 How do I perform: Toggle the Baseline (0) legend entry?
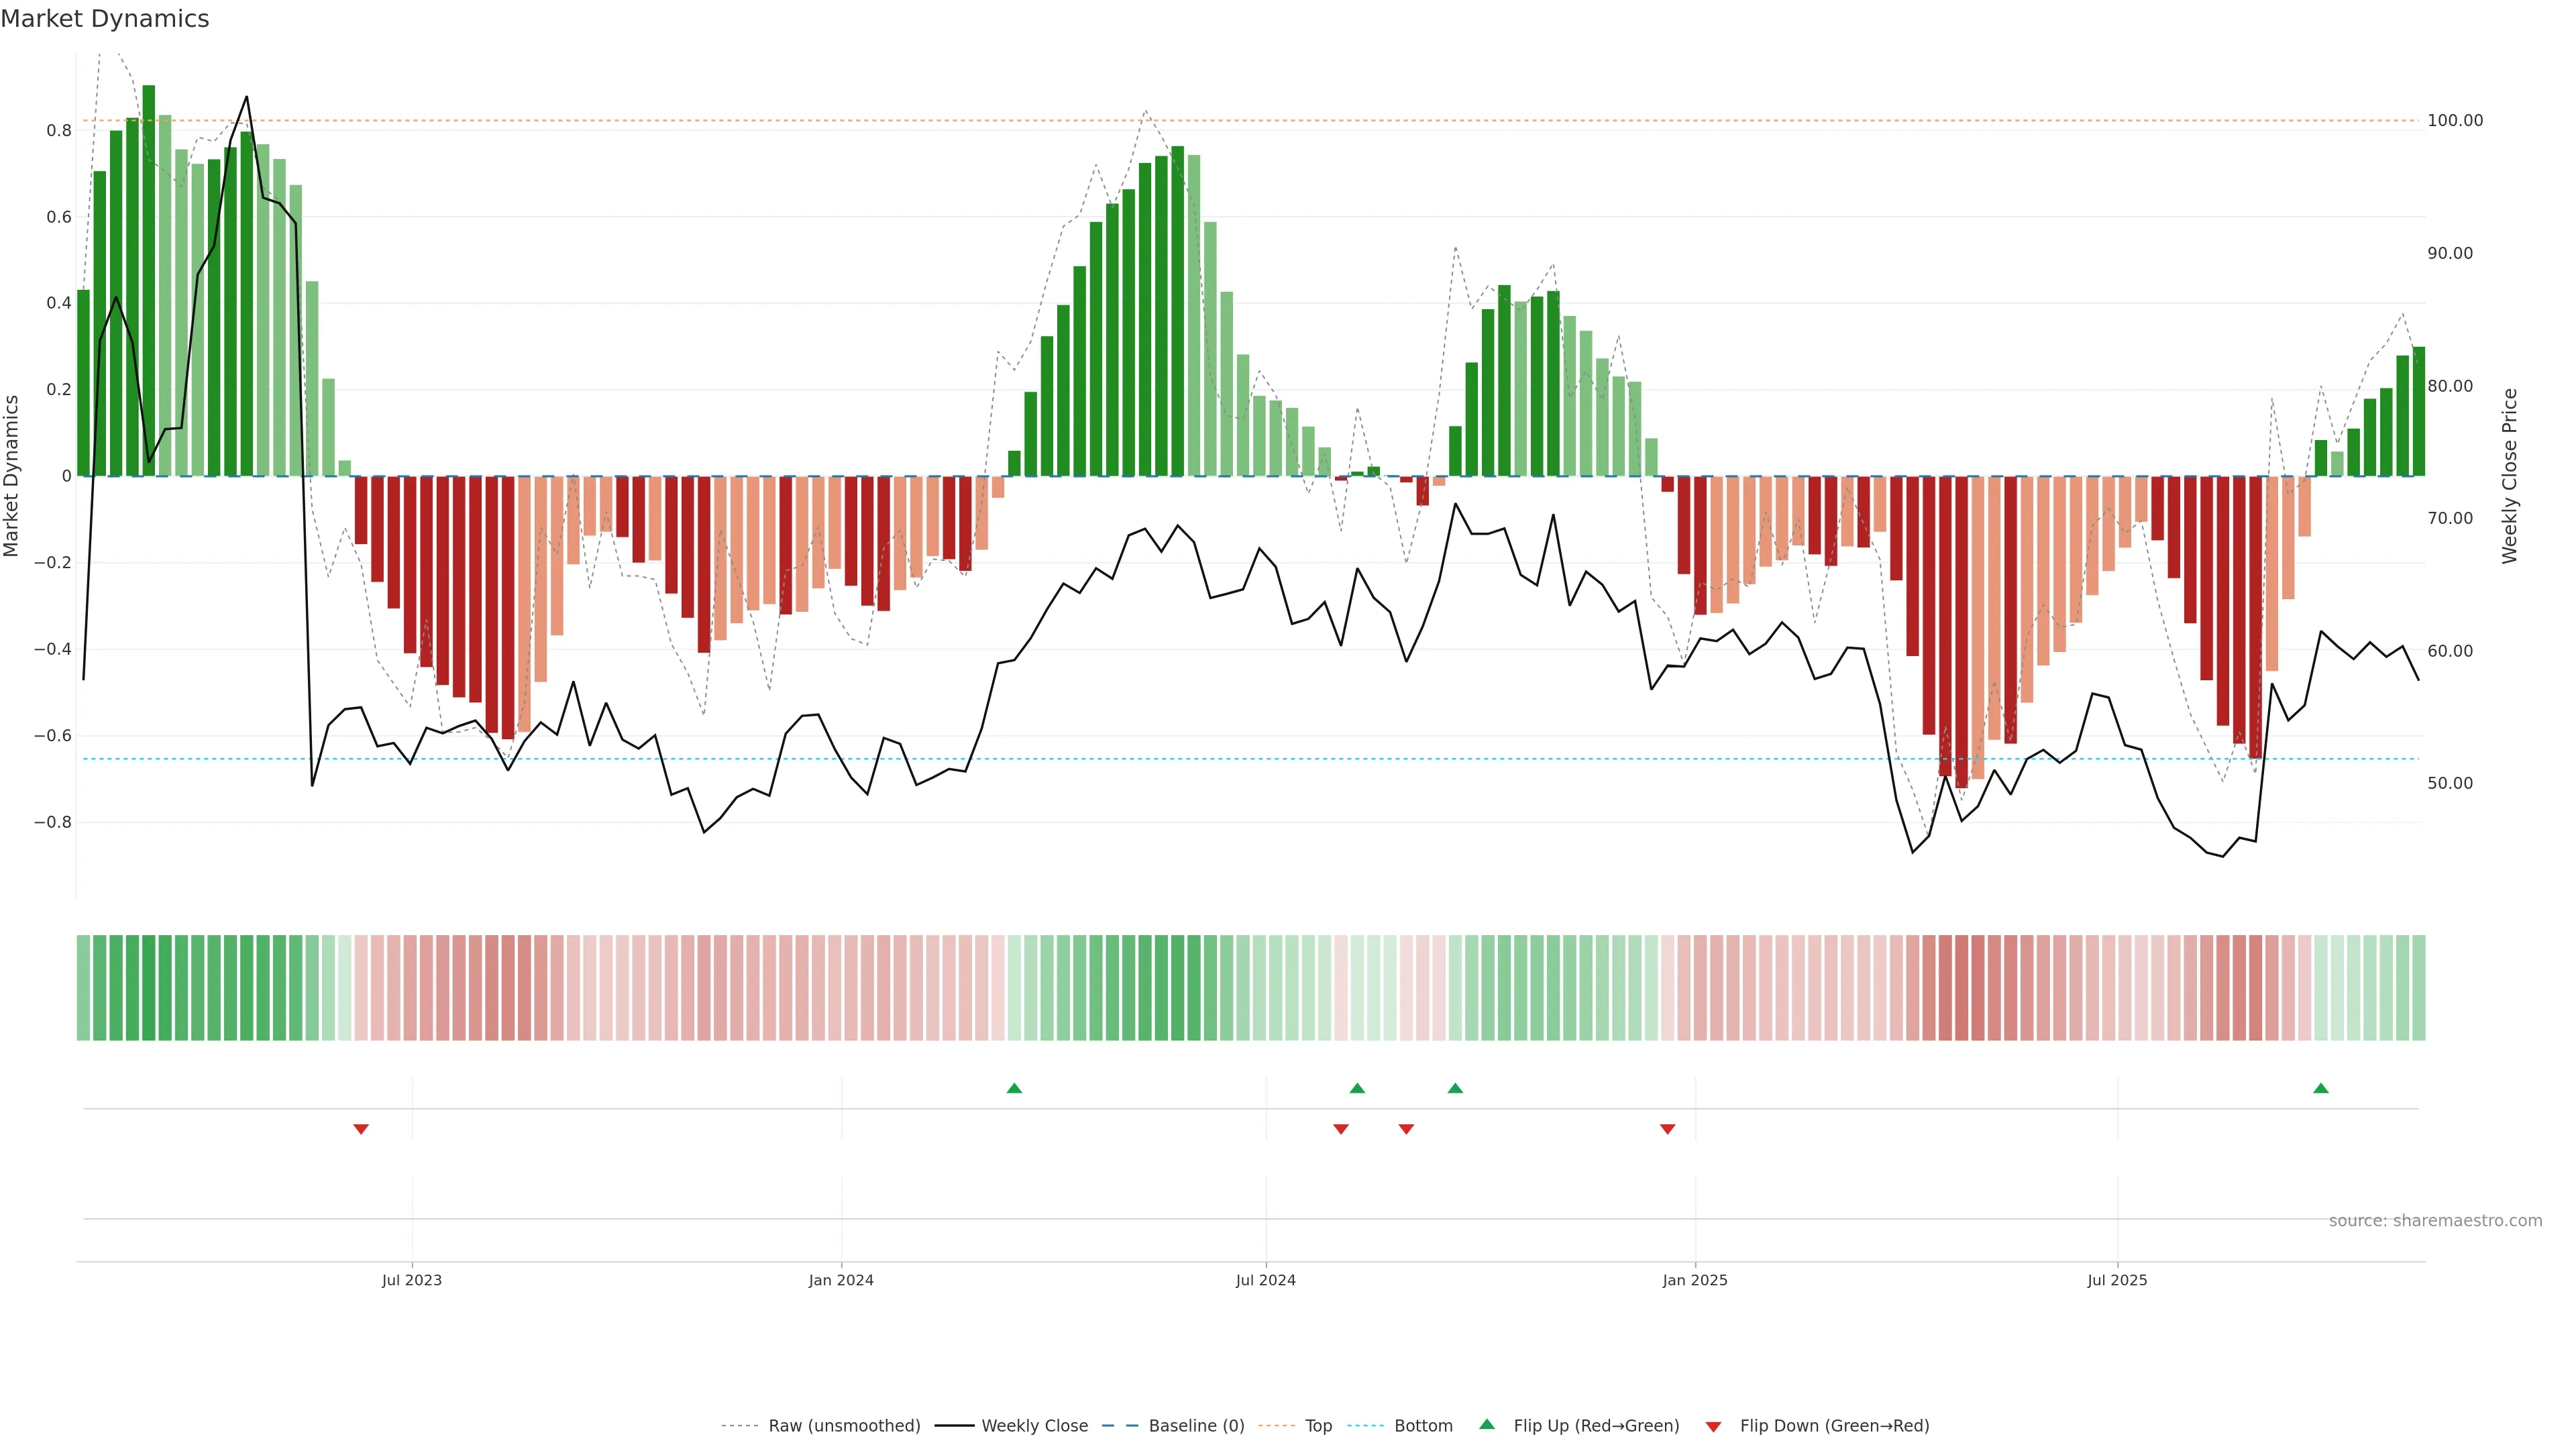pyautogui.click(x=1196, y=1426)
